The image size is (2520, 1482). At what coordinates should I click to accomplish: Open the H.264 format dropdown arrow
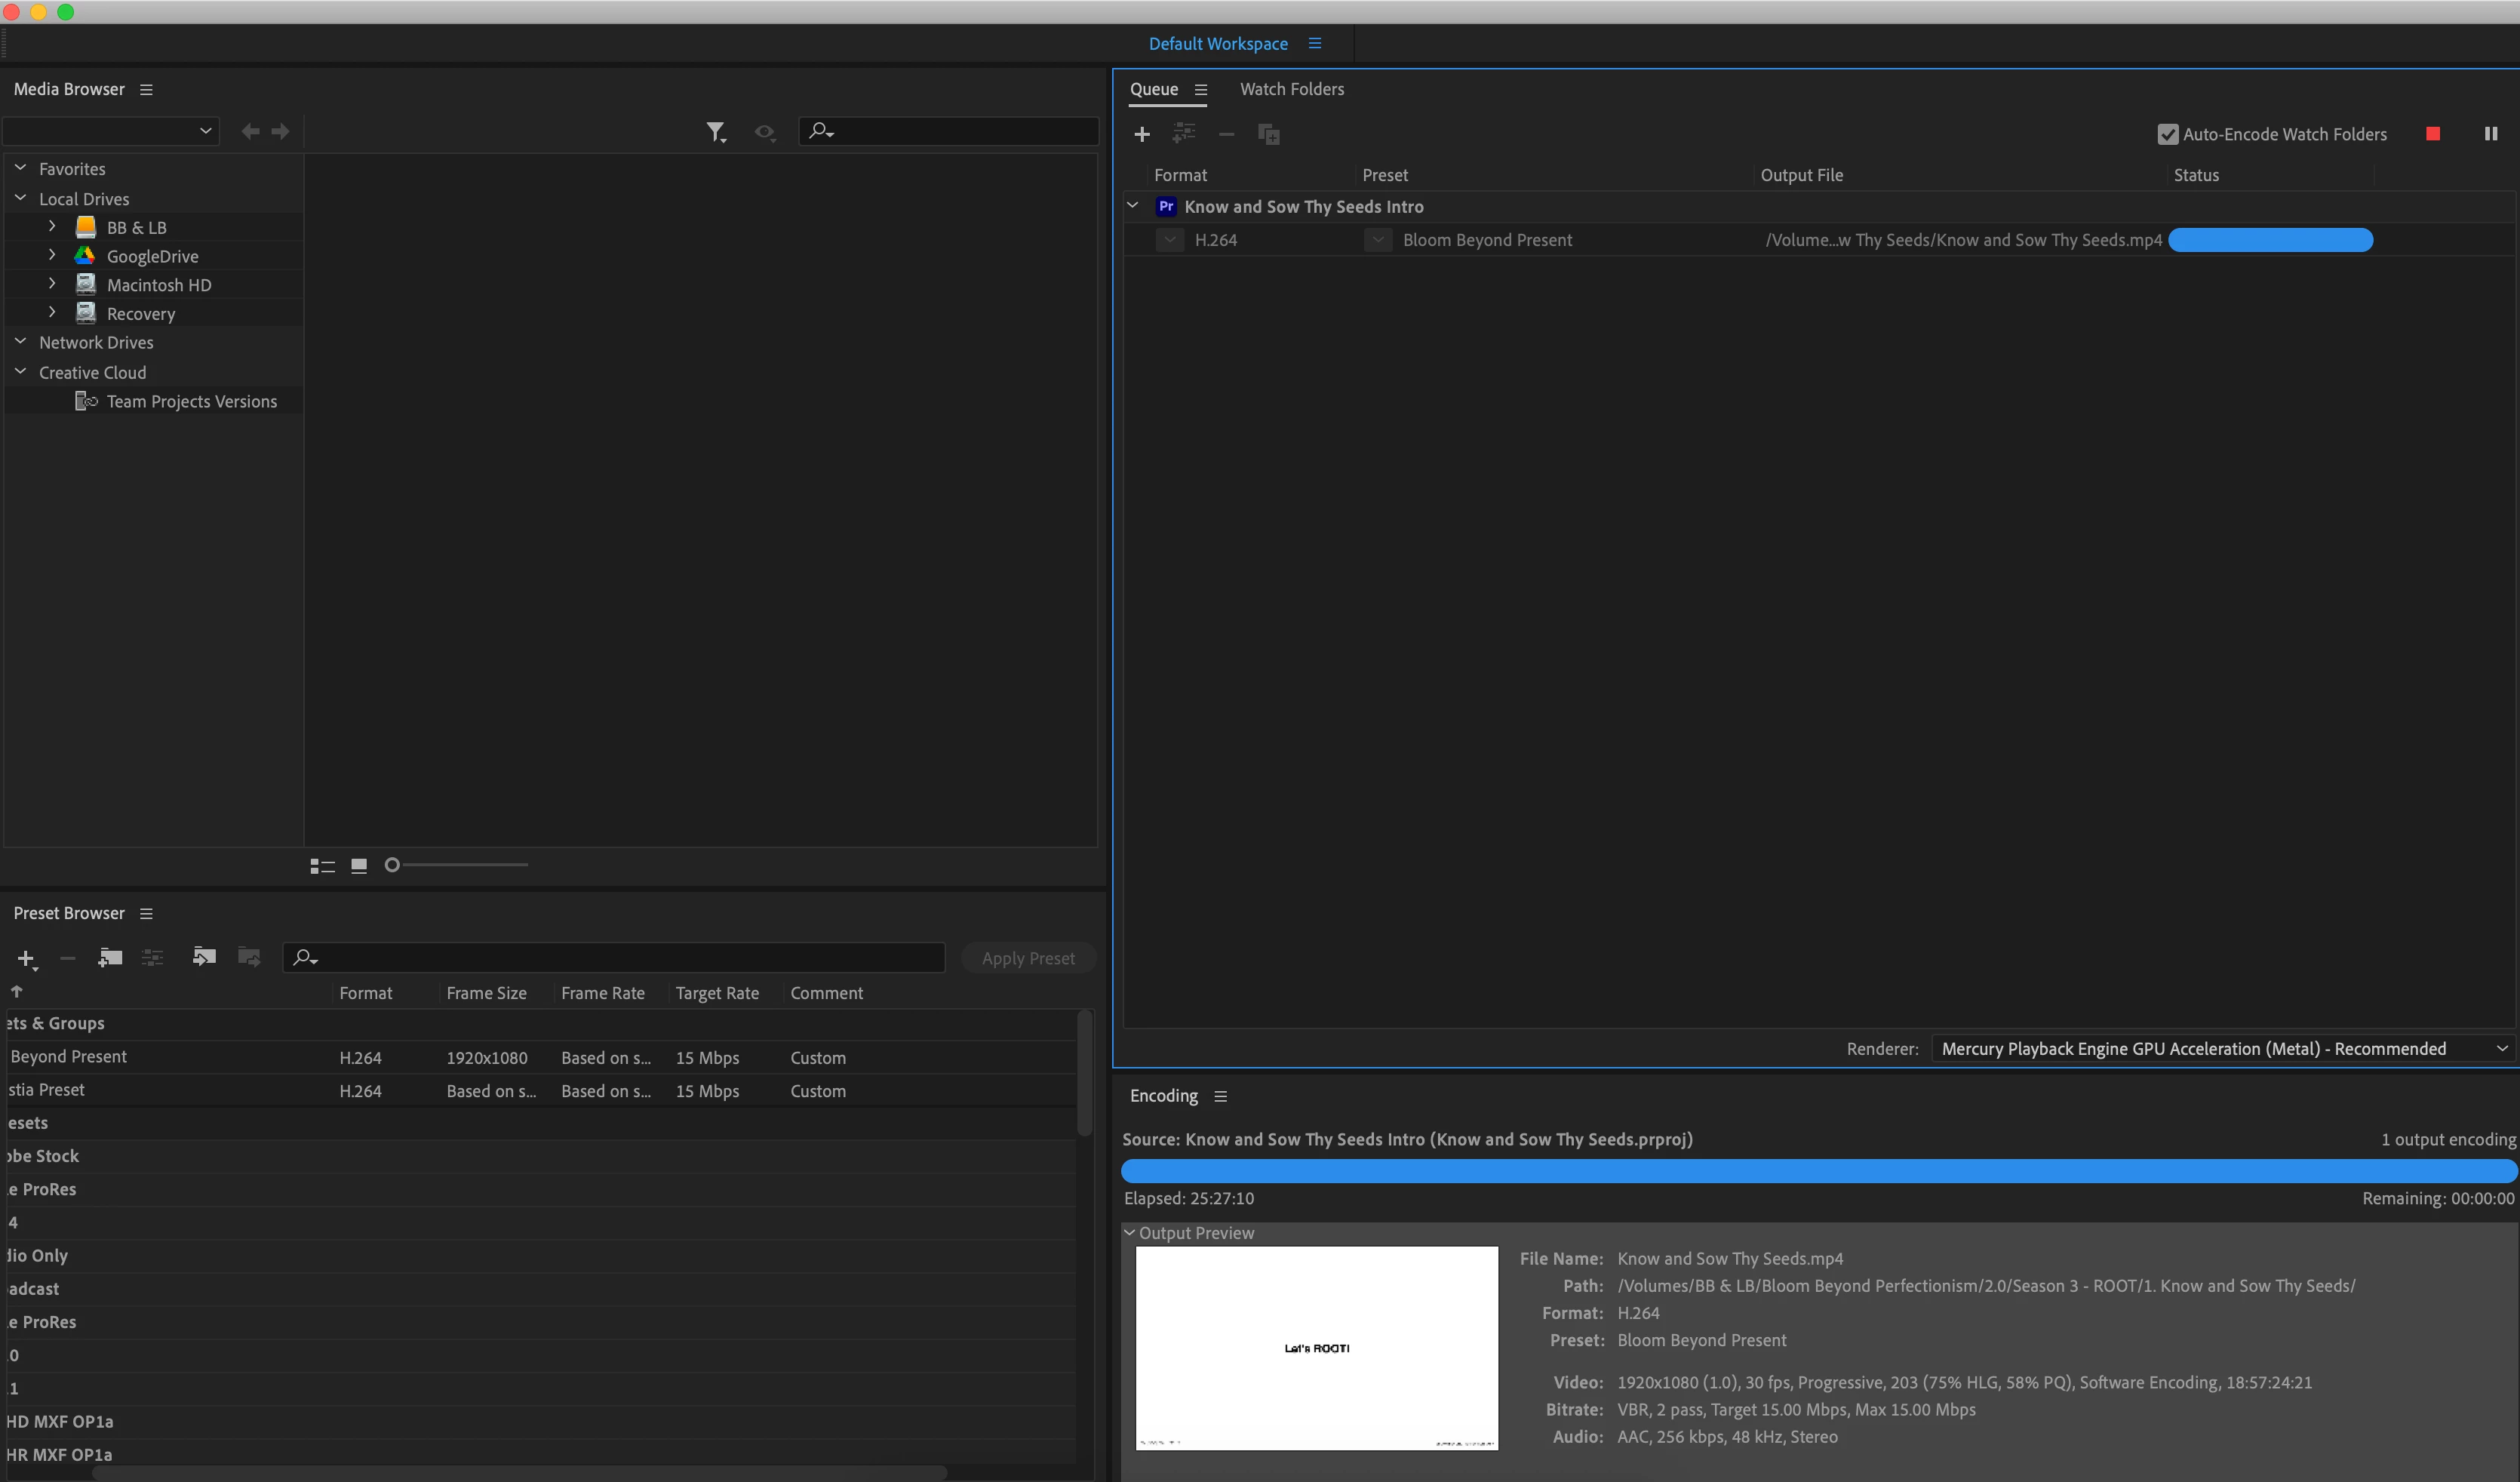pyautogui.click(x=1170, y=240)
